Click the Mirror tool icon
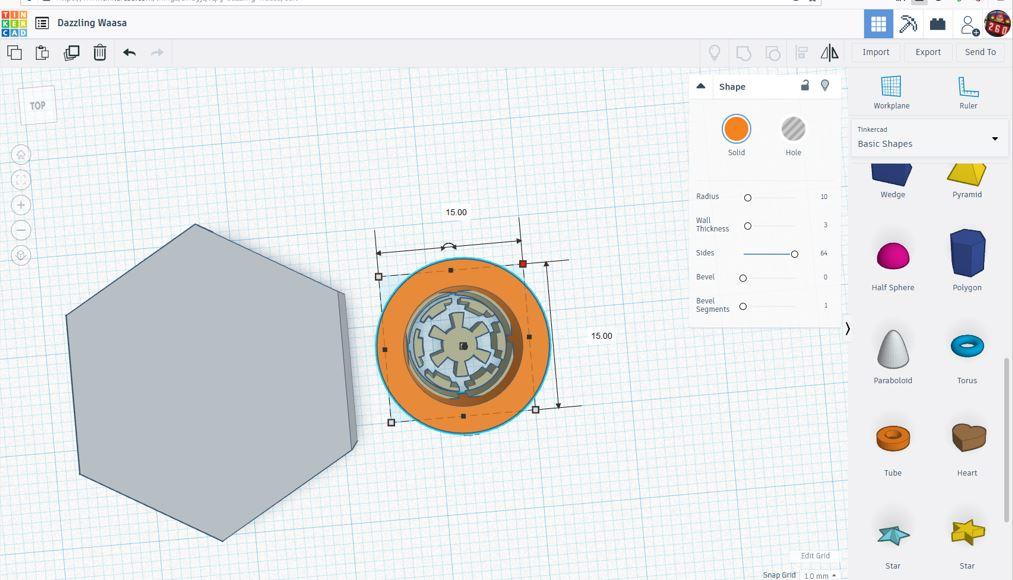This screenshot has width=1013, height=580. tap(830, 52)
